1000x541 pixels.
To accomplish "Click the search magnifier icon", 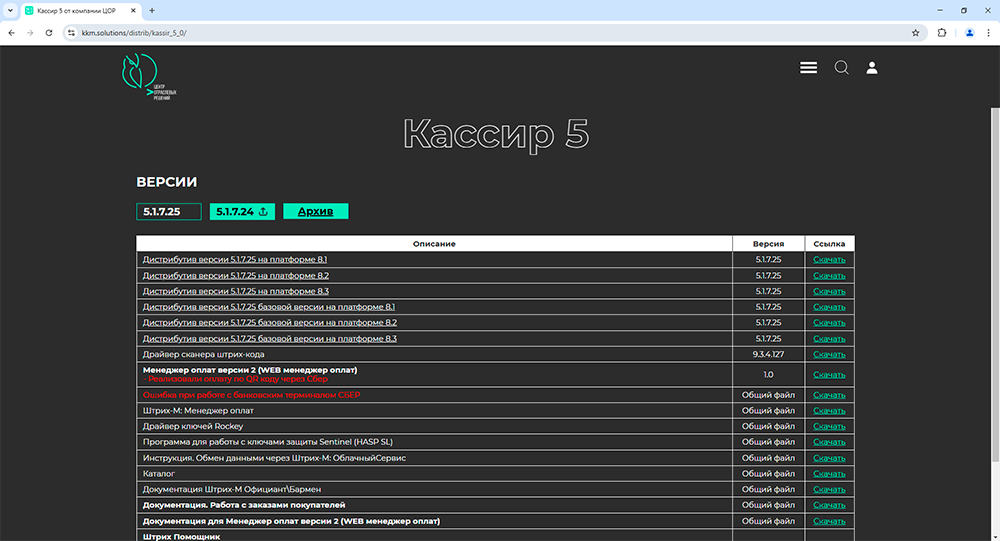I will click(x=841, y=68).
